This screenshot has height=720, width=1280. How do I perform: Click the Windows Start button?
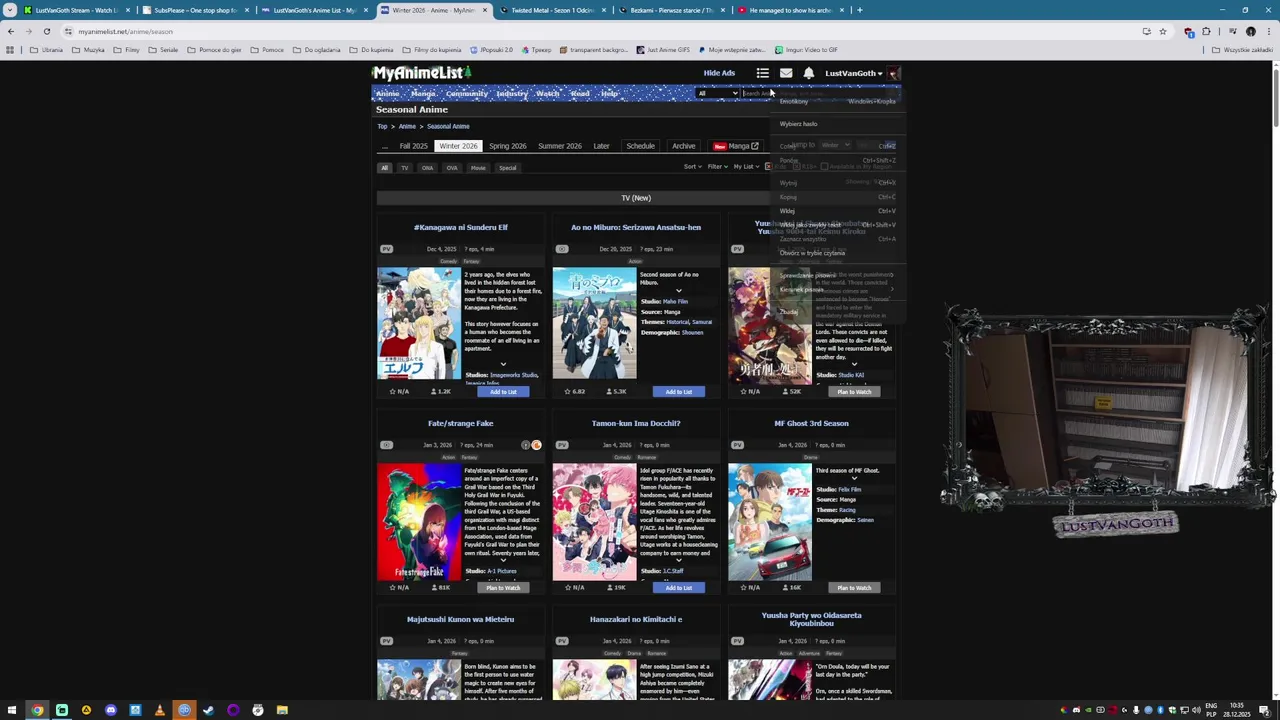coord(12,710)
